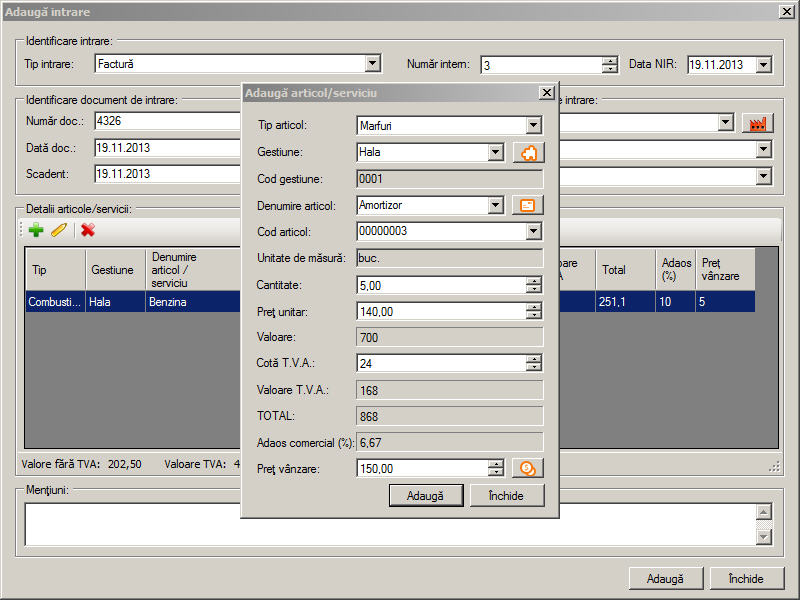Screen dimensions: 800x600
Task: Open the Data NIR date picker
Action: click(x=764, y=65)
